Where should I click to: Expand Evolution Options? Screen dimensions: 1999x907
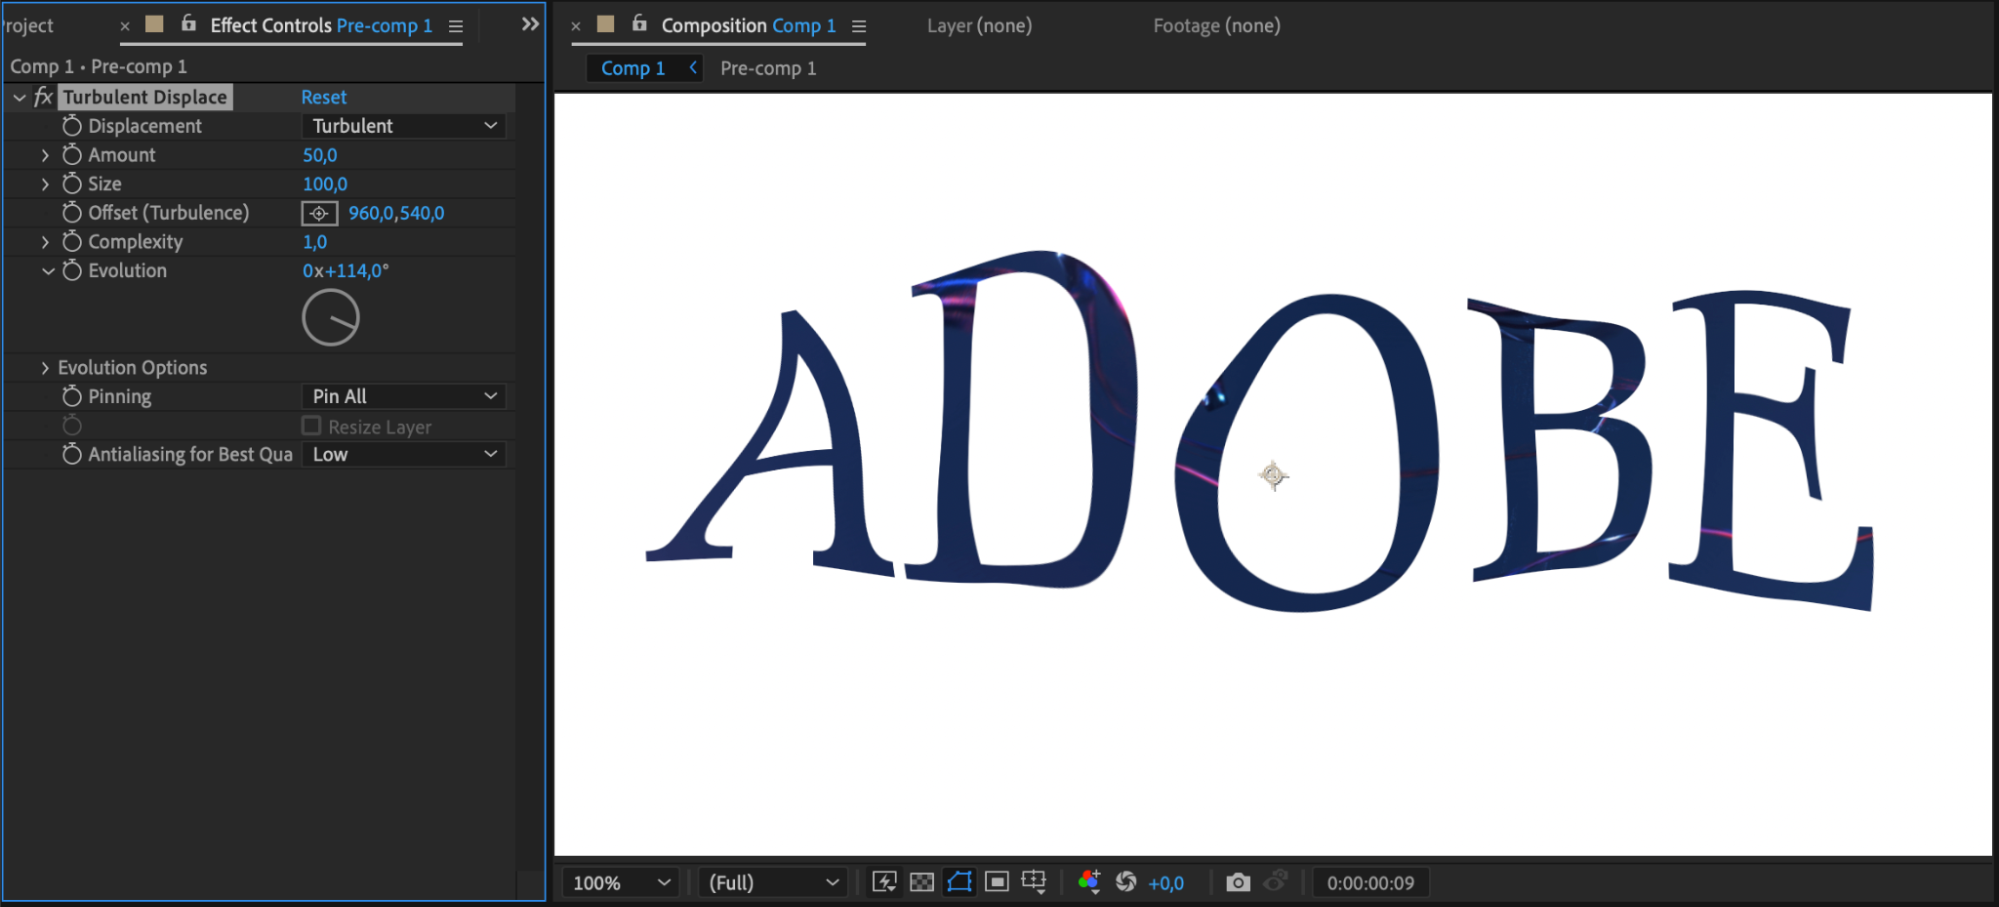tap(45, 368)
